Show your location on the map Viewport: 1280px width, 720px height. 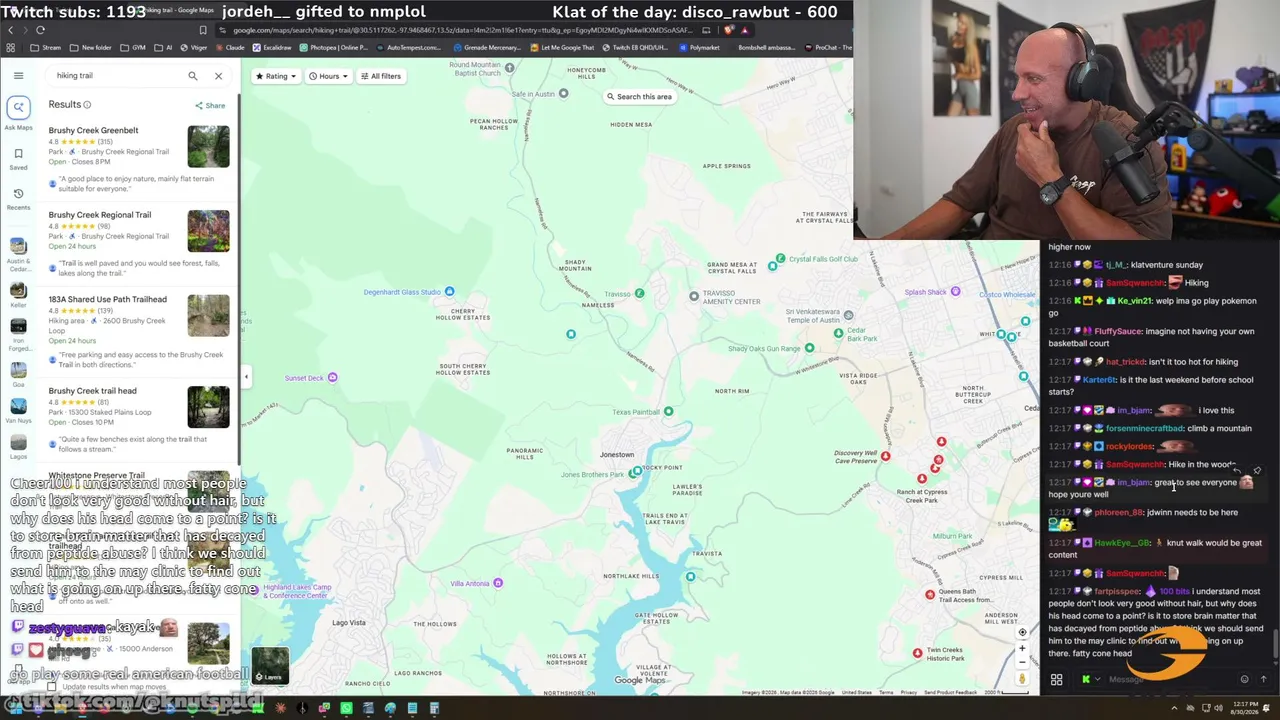pyautogui.click(x=1022, y=632)
